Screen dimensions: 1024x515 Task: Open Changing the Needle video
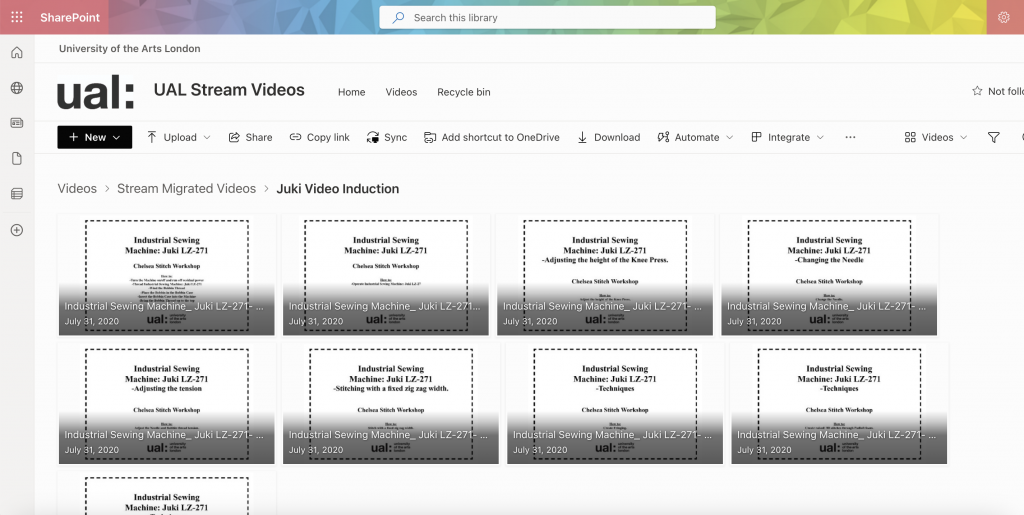pos(829,275)
